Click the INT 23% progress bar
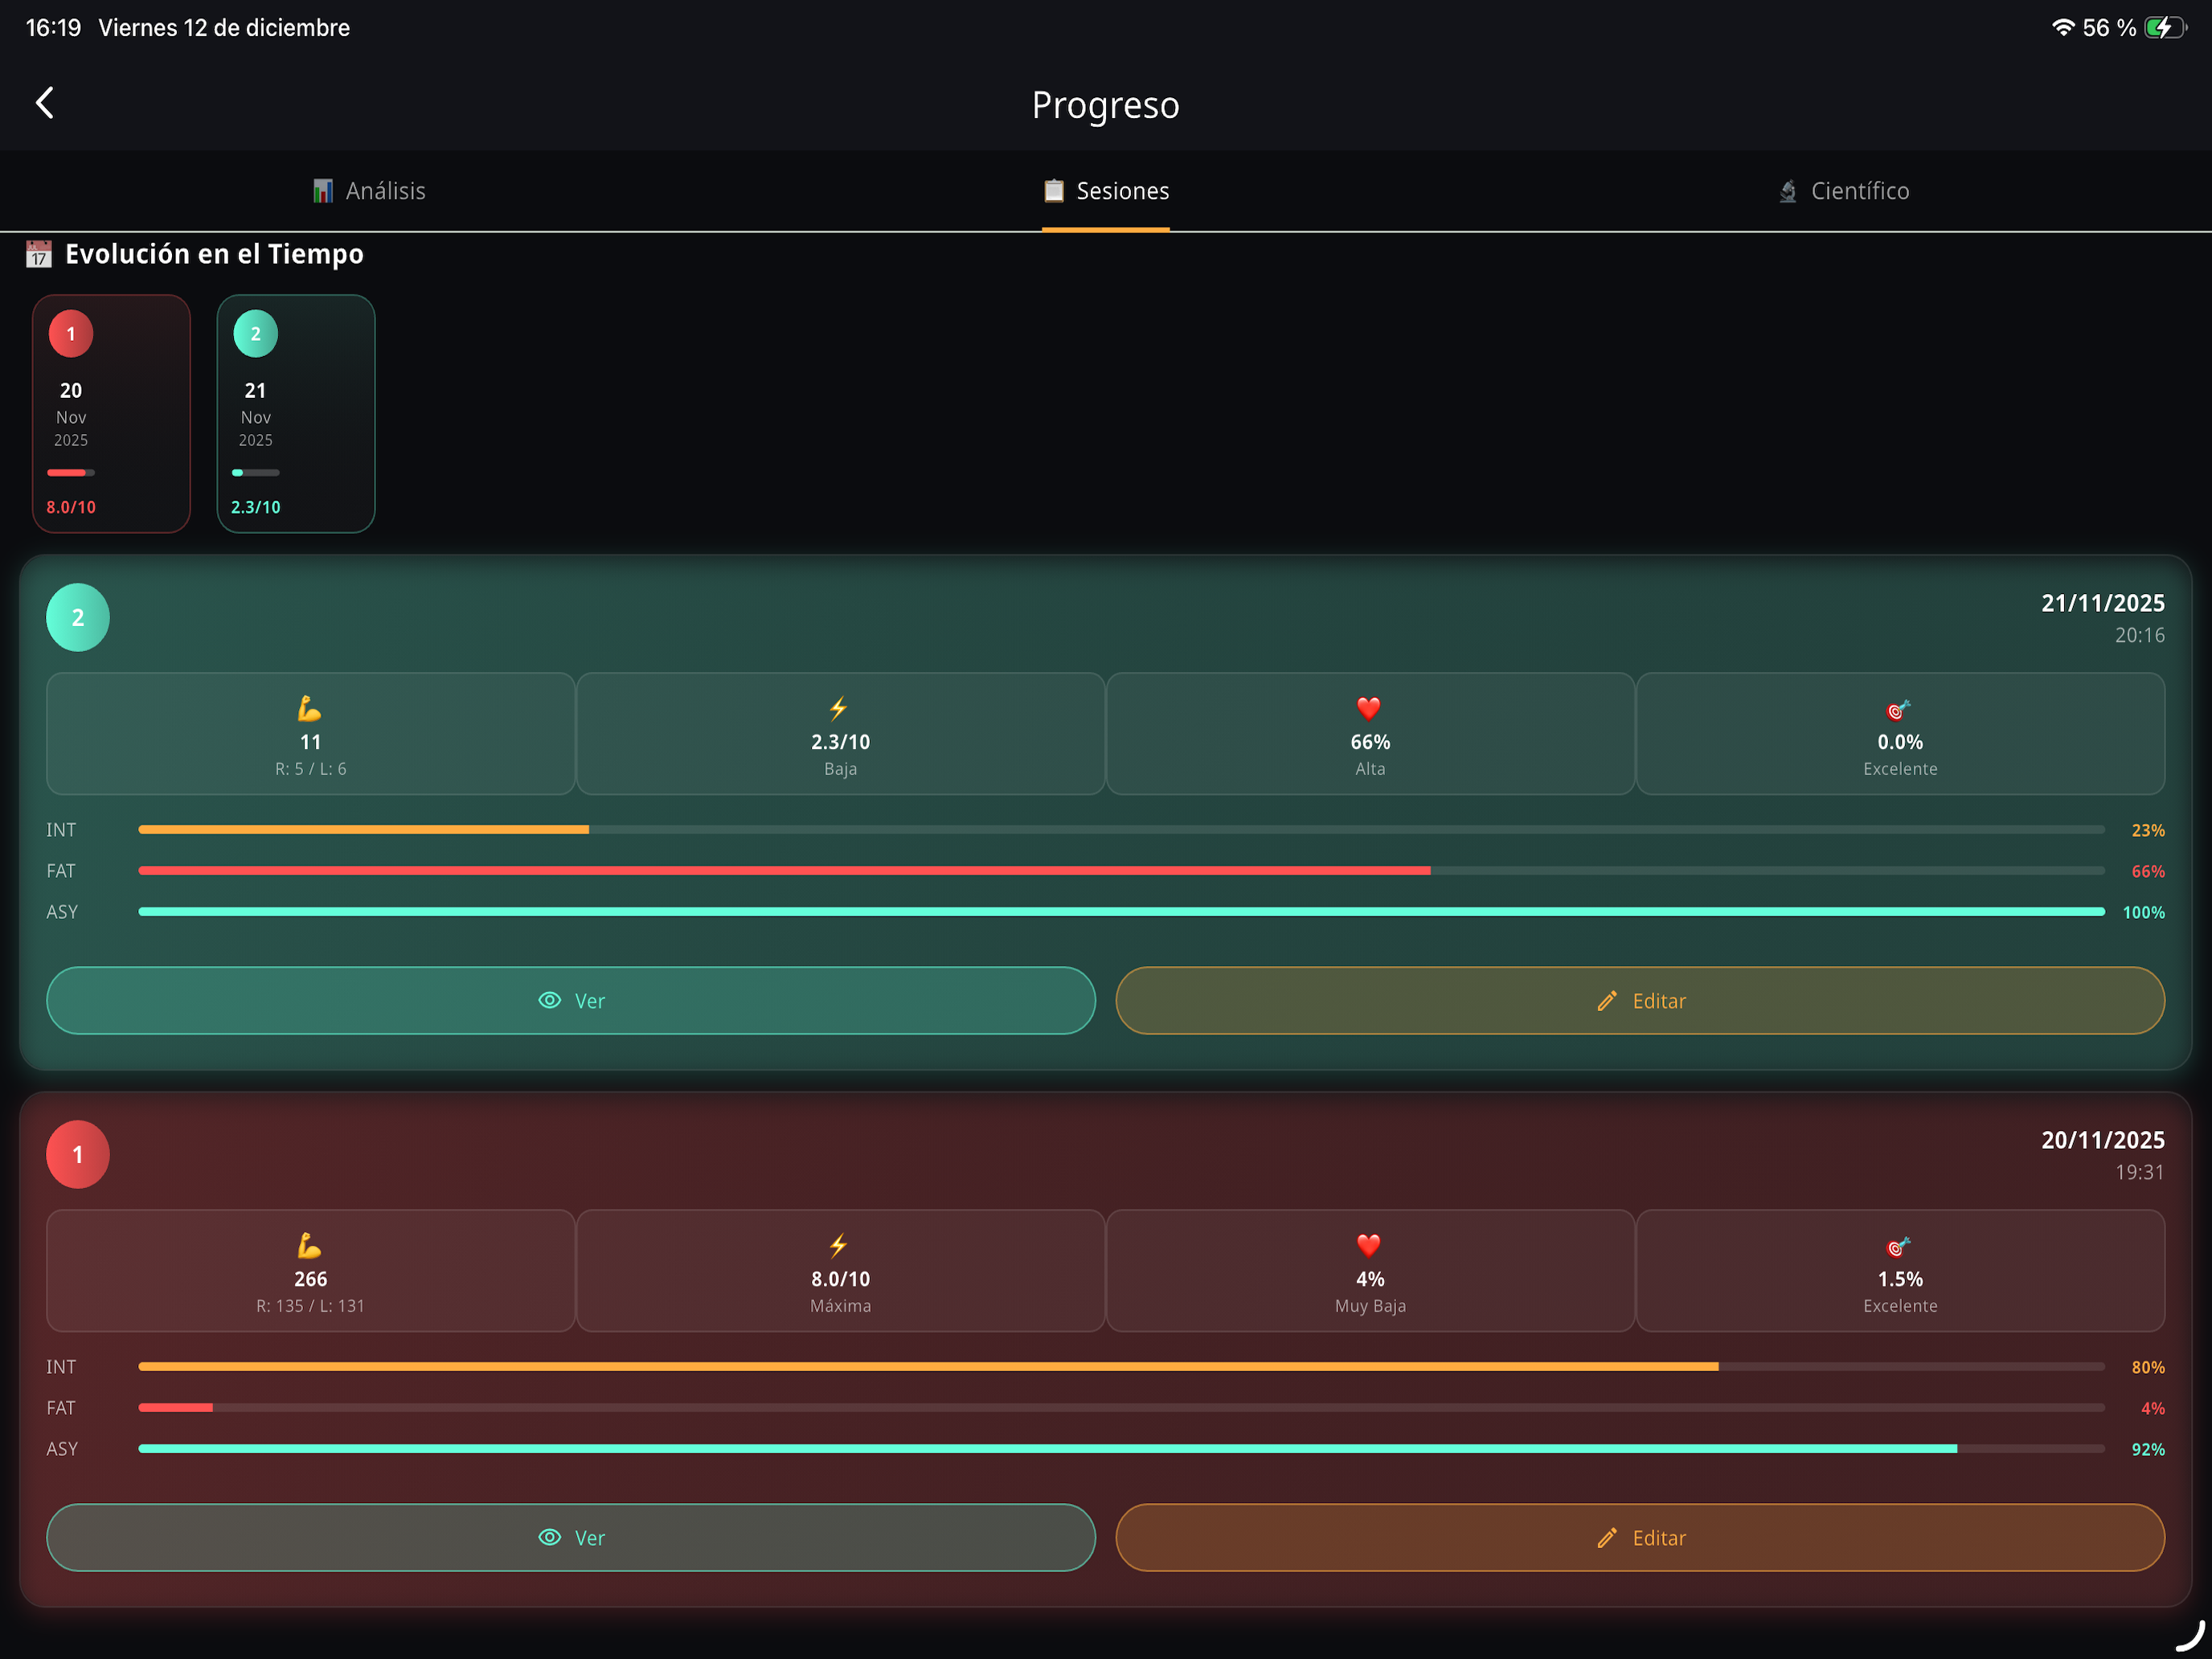The height and width of the screenshot is (1659, 2212). click(1122, 830)
